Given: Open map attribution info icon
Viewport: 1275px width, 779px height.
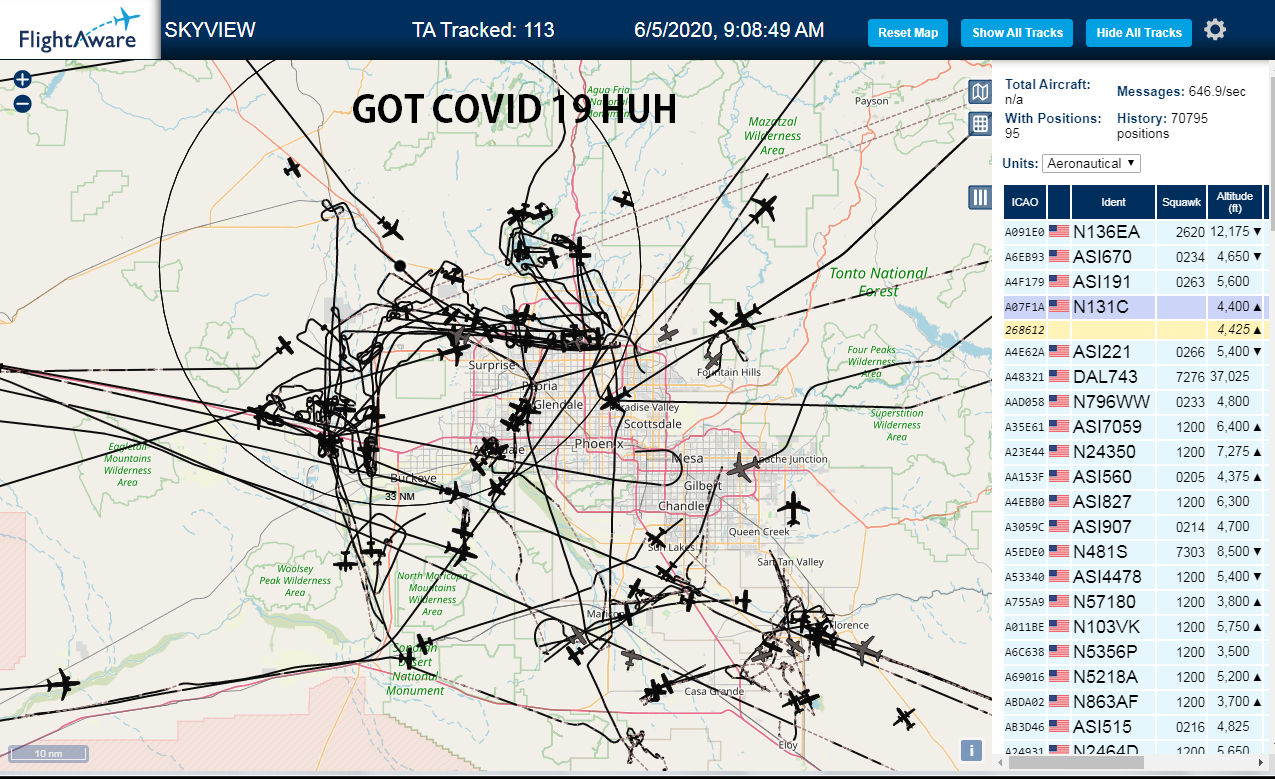Looking at the screenshot, I should coord(970,751).
